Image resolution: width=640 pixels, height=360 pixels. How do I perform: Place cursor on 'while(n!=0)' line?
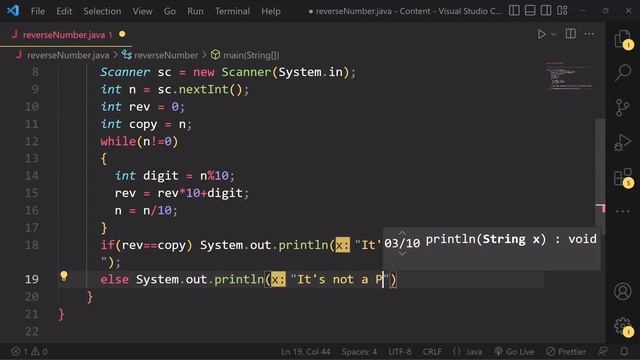pyautogui.click(x=139, y=142)
